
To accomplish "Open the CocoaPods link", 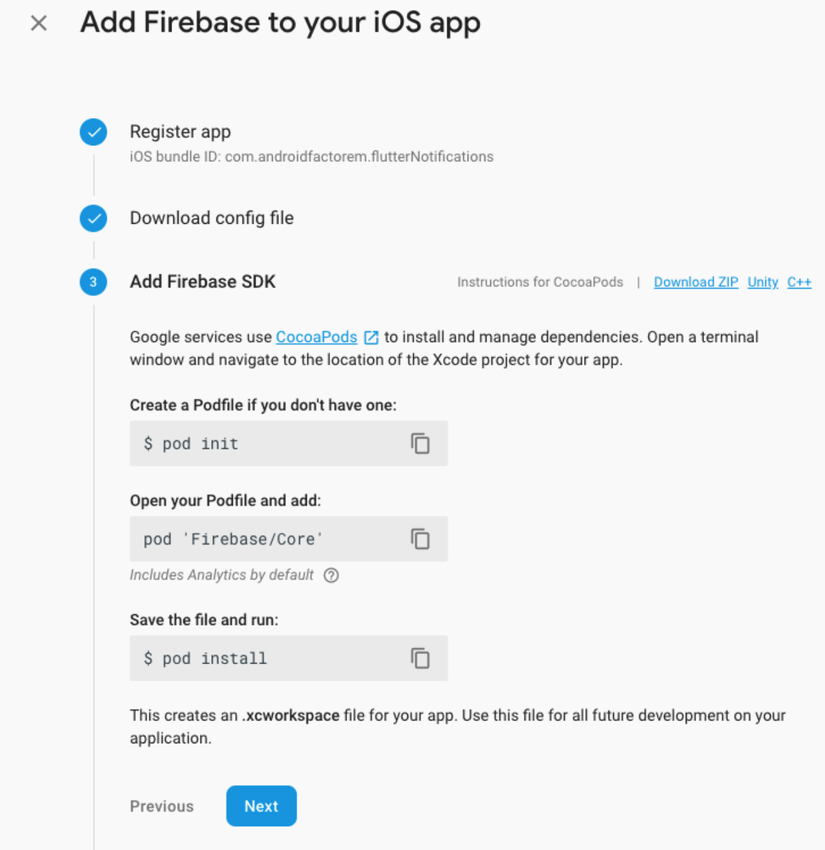I will tap(316, 337).
